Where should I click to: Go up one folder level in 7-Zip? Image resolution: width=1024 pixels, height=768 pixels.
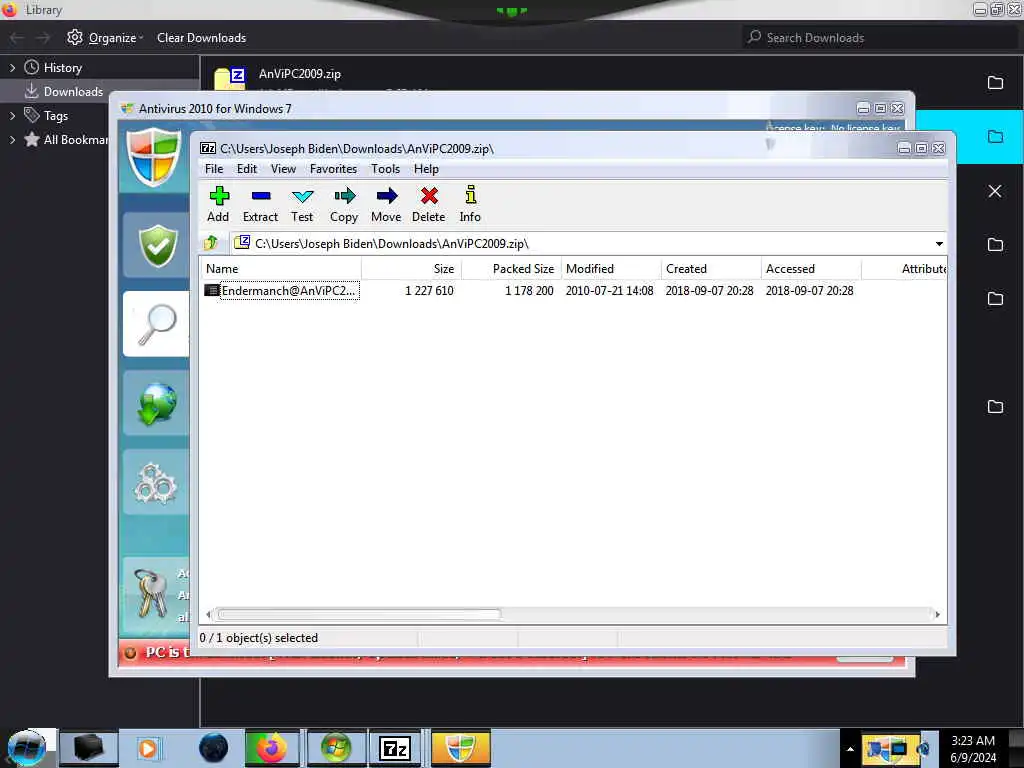210,244
